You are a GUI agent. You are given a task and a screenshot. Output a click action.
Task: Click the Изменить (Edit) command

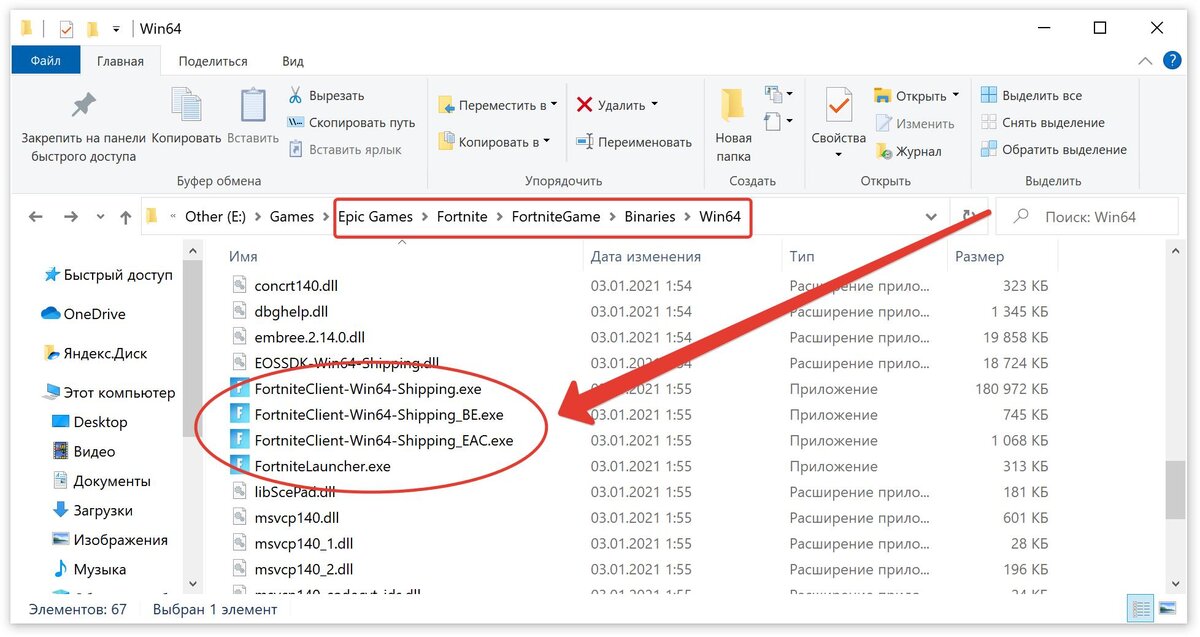click(915, 124)
